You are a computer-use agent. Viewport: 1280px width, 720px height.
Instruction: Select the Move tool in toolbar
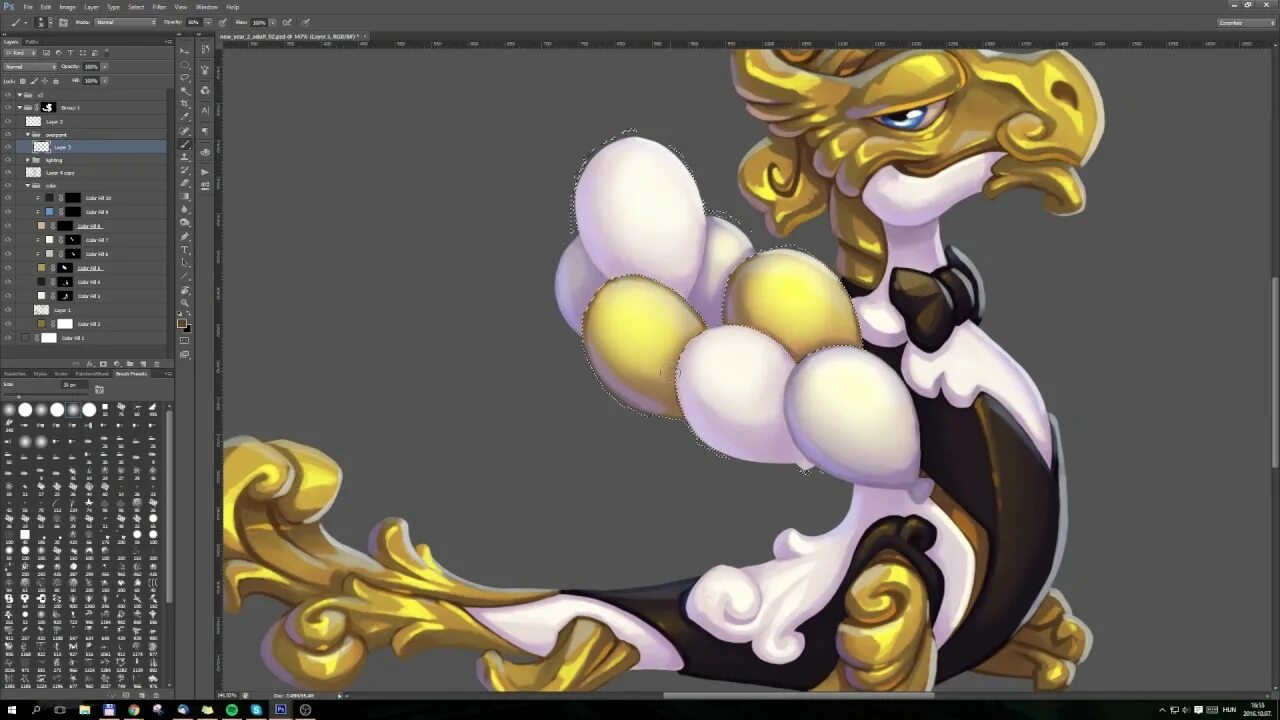click(185, 50)
